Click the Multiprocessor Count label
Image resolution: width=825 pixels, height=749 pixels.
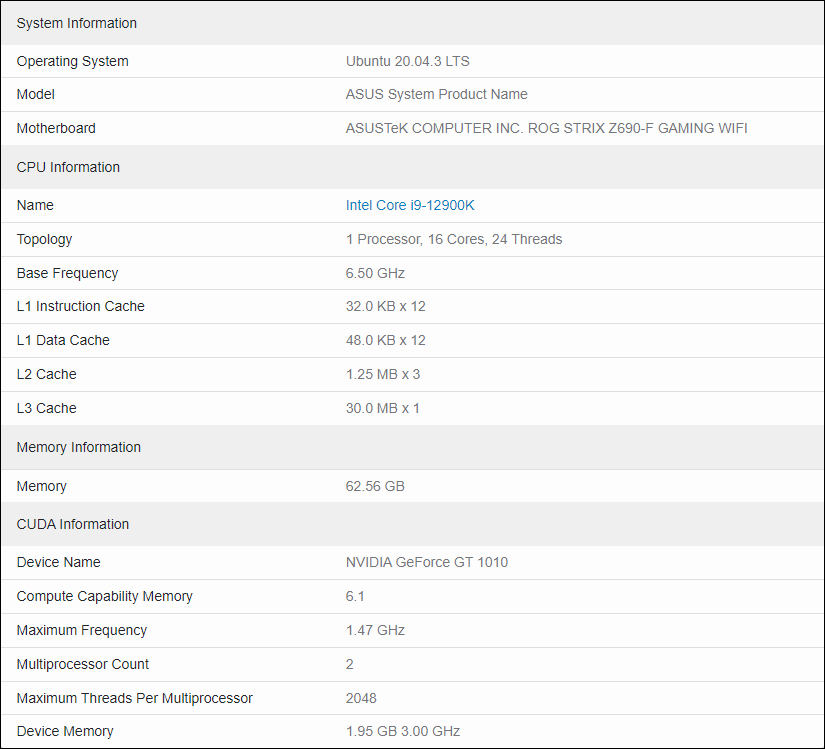pos(83,664)
